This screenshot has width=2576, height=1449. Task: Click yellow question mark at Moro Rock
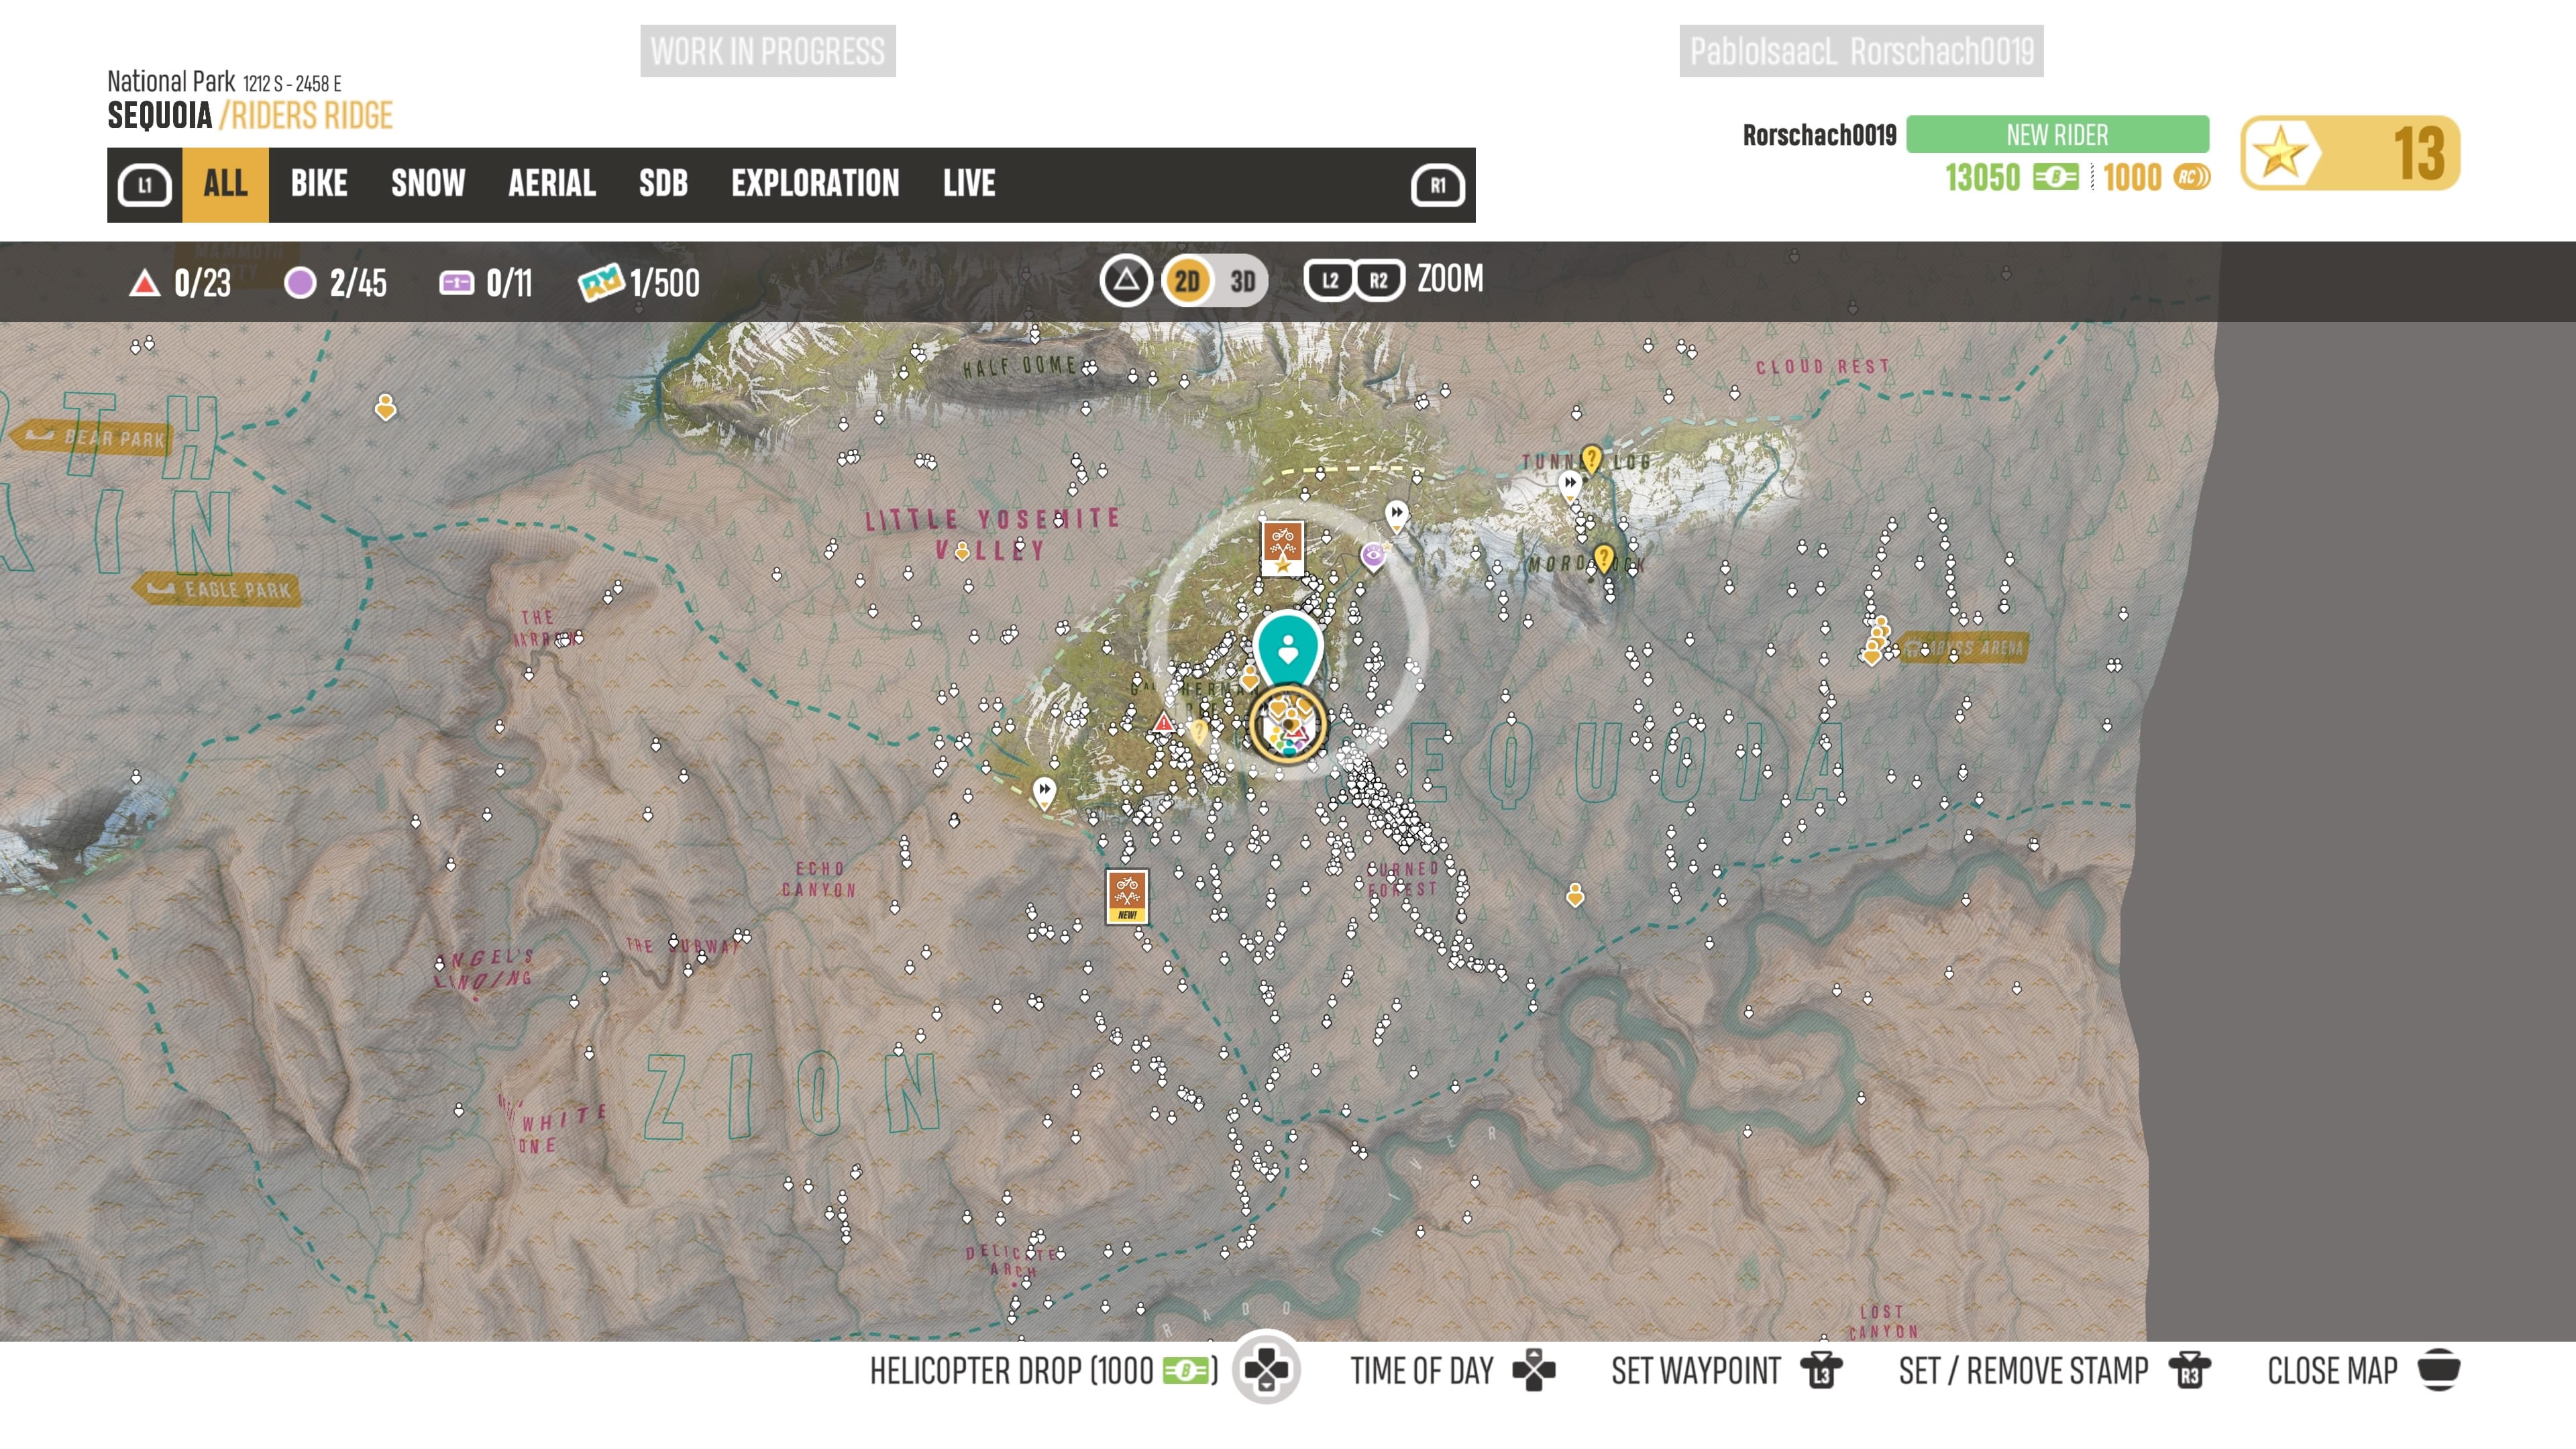pos(1603,557)
